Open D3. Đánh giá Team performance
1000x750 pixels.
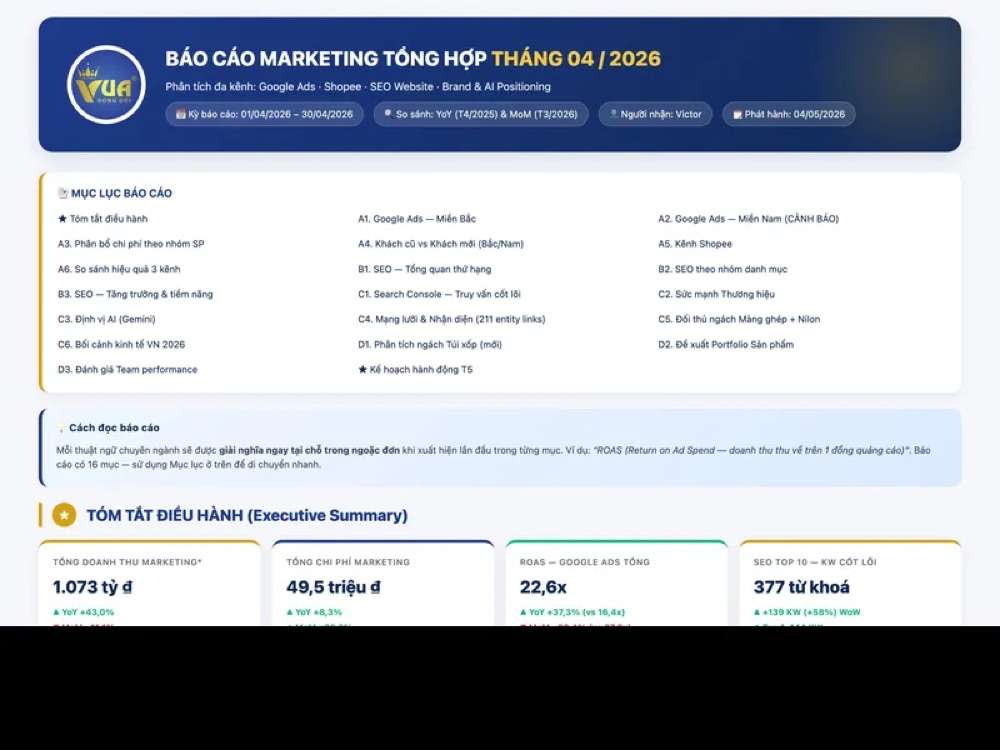[128, 369]
